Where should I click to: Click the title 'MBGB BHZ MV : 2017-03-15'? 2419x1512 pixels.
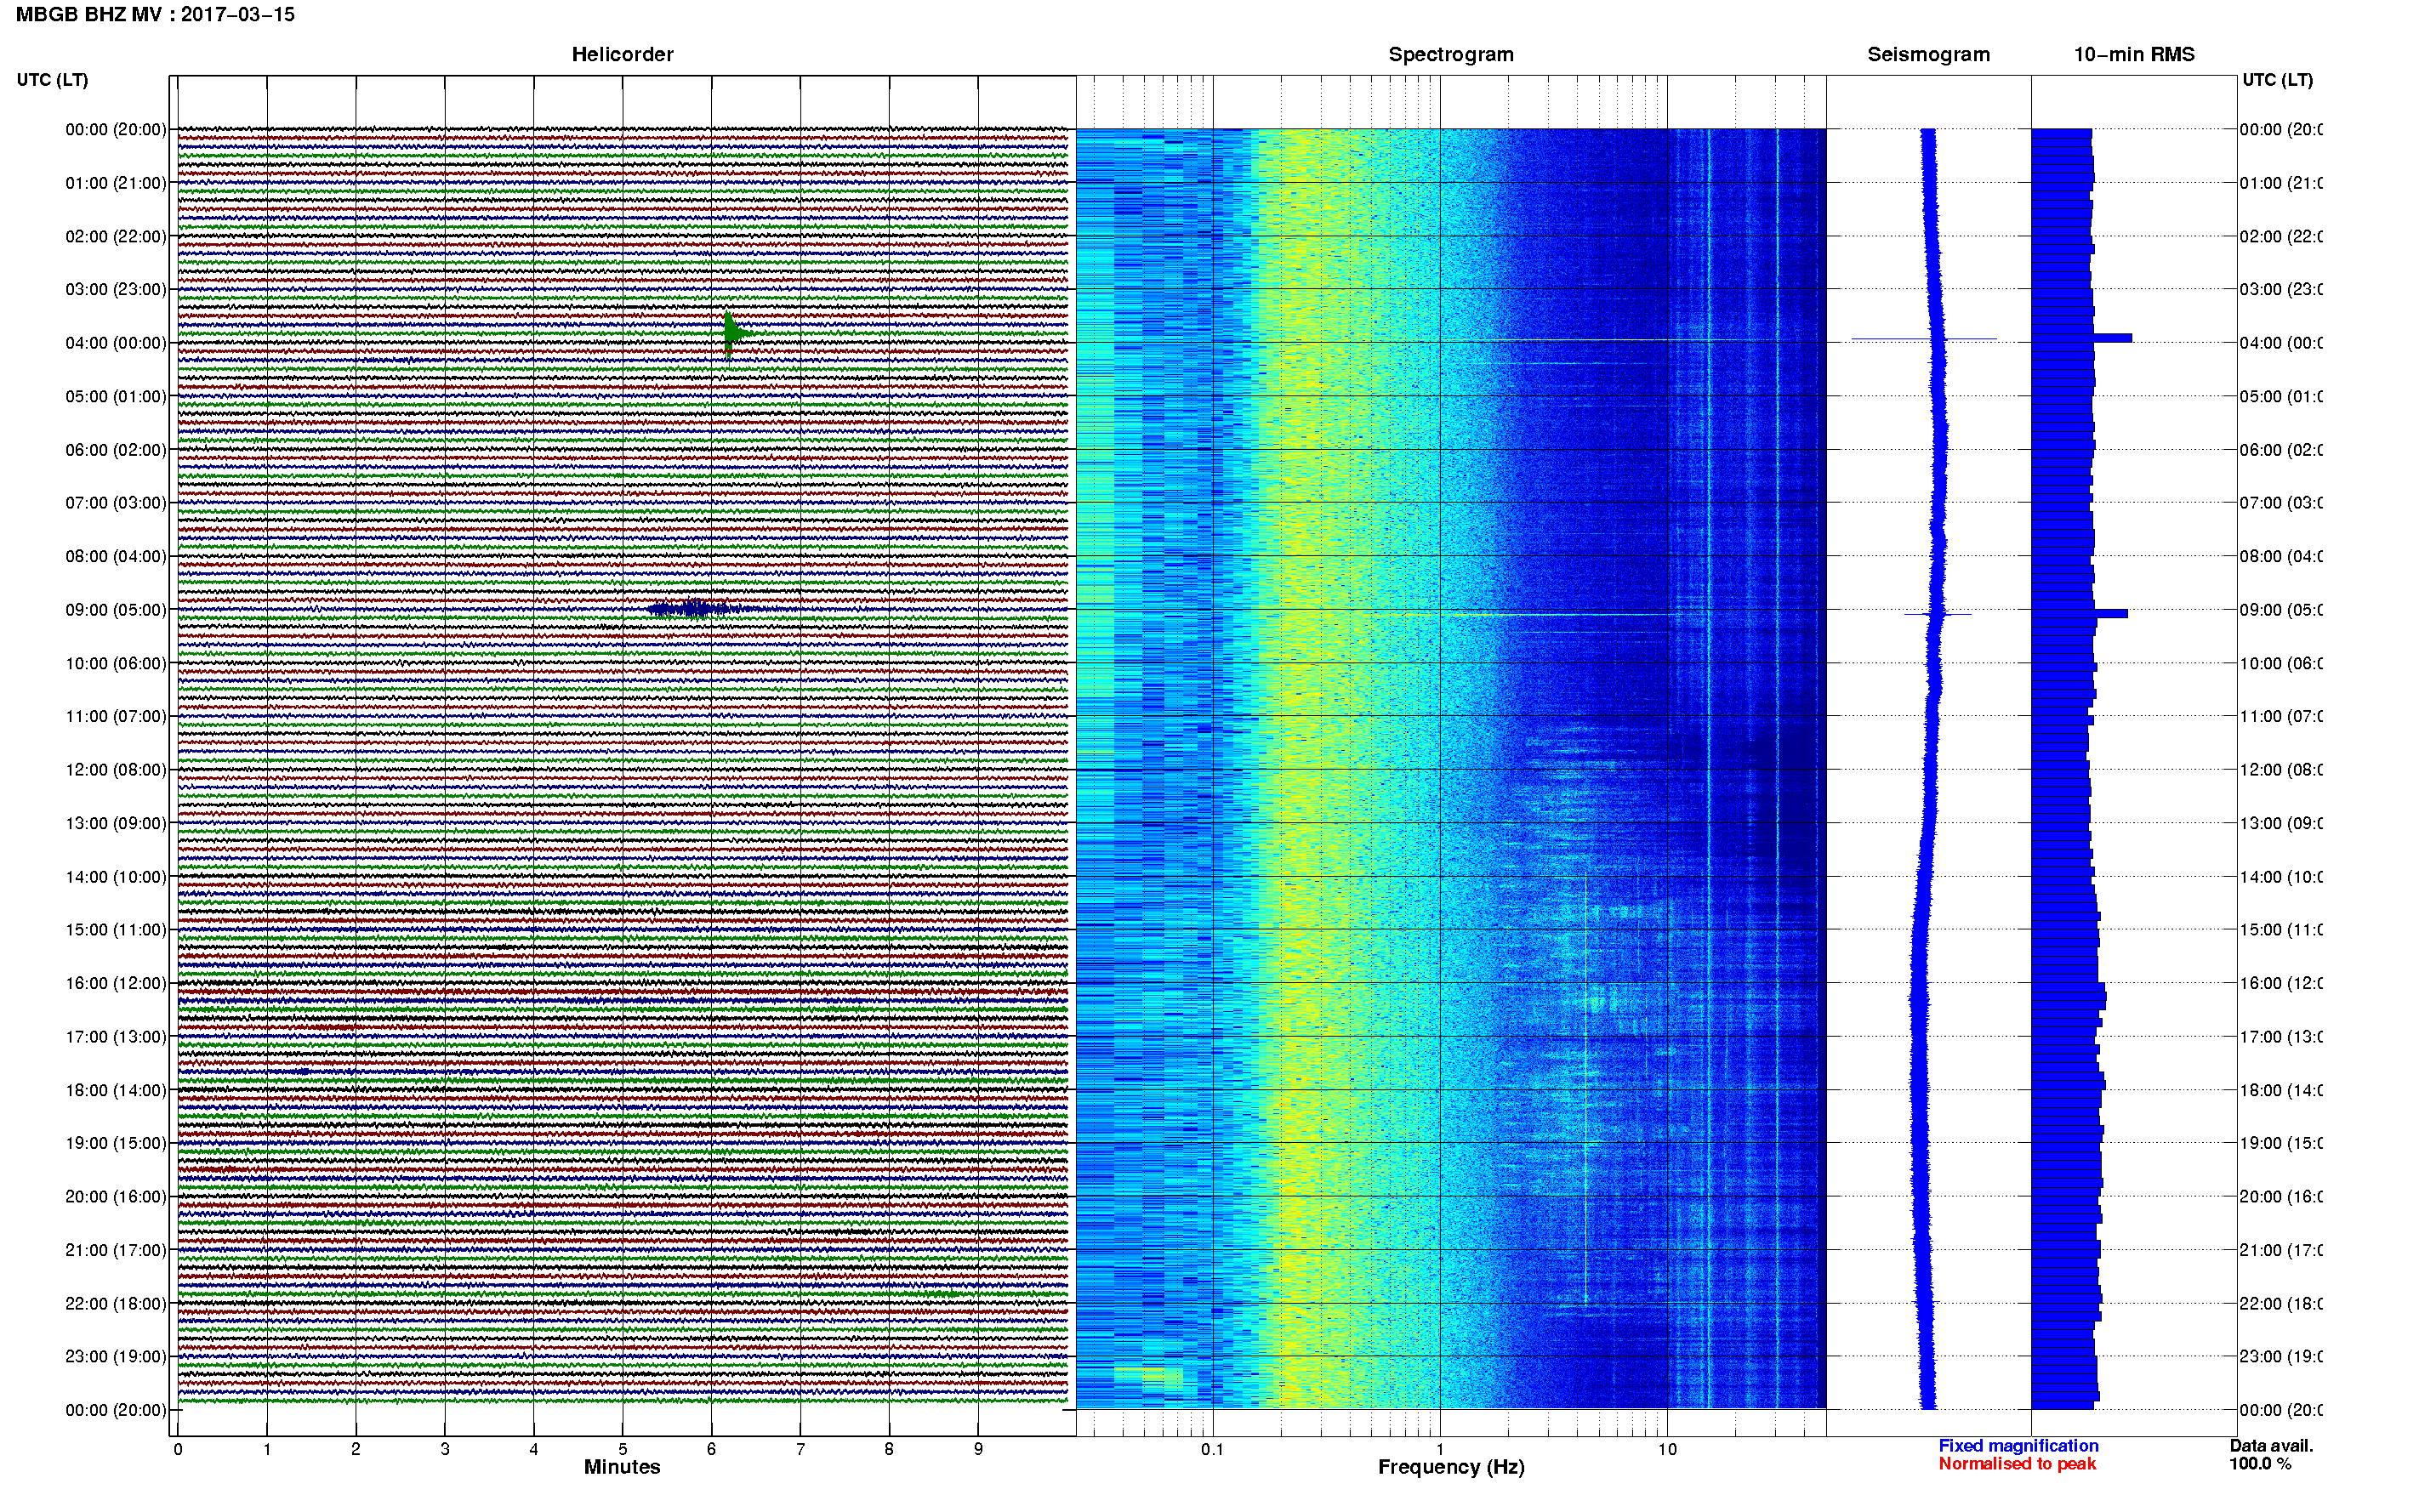coord(155,14)
